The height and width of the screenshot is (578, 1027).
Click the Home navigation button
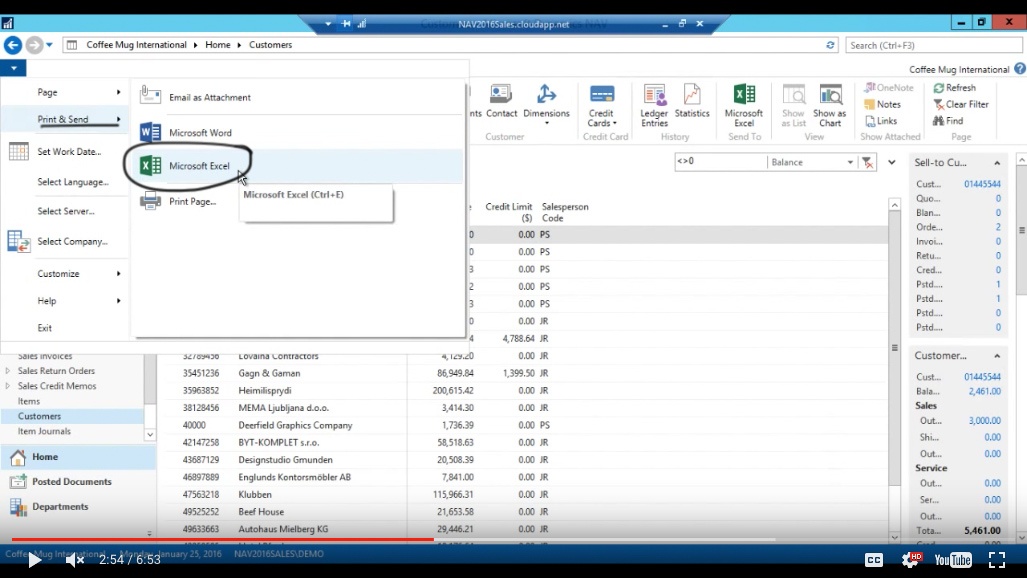(78, 457)
